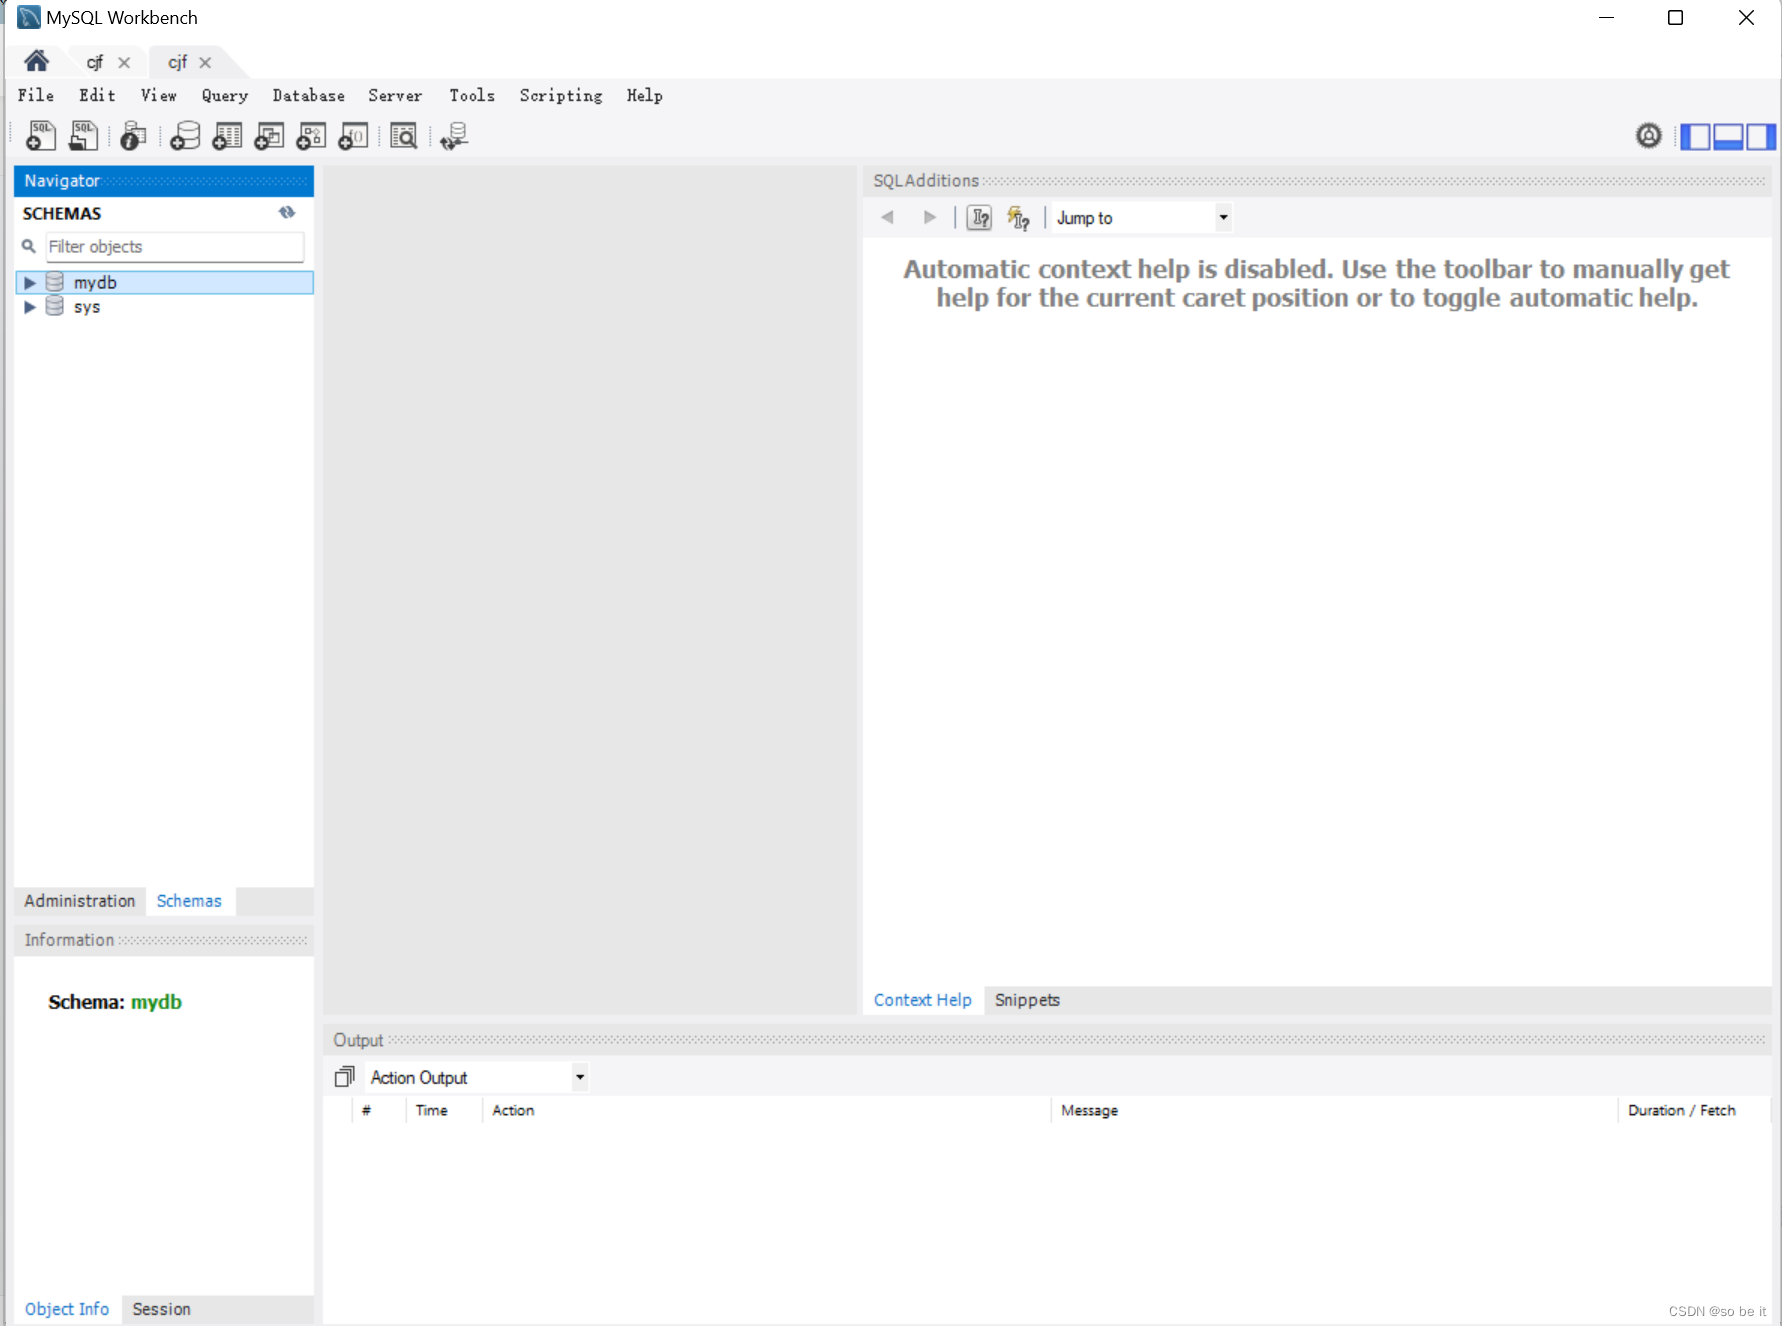Open the Scripting menu

(x=561, y=95)
